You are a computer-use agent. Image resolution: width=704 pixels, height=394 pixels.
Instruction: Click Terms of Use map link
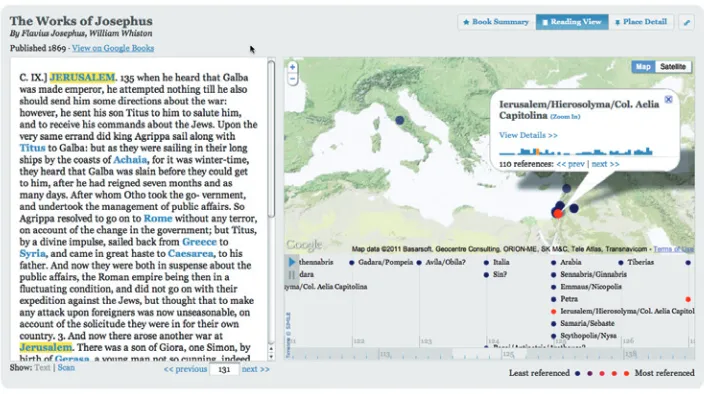(673, 249)
